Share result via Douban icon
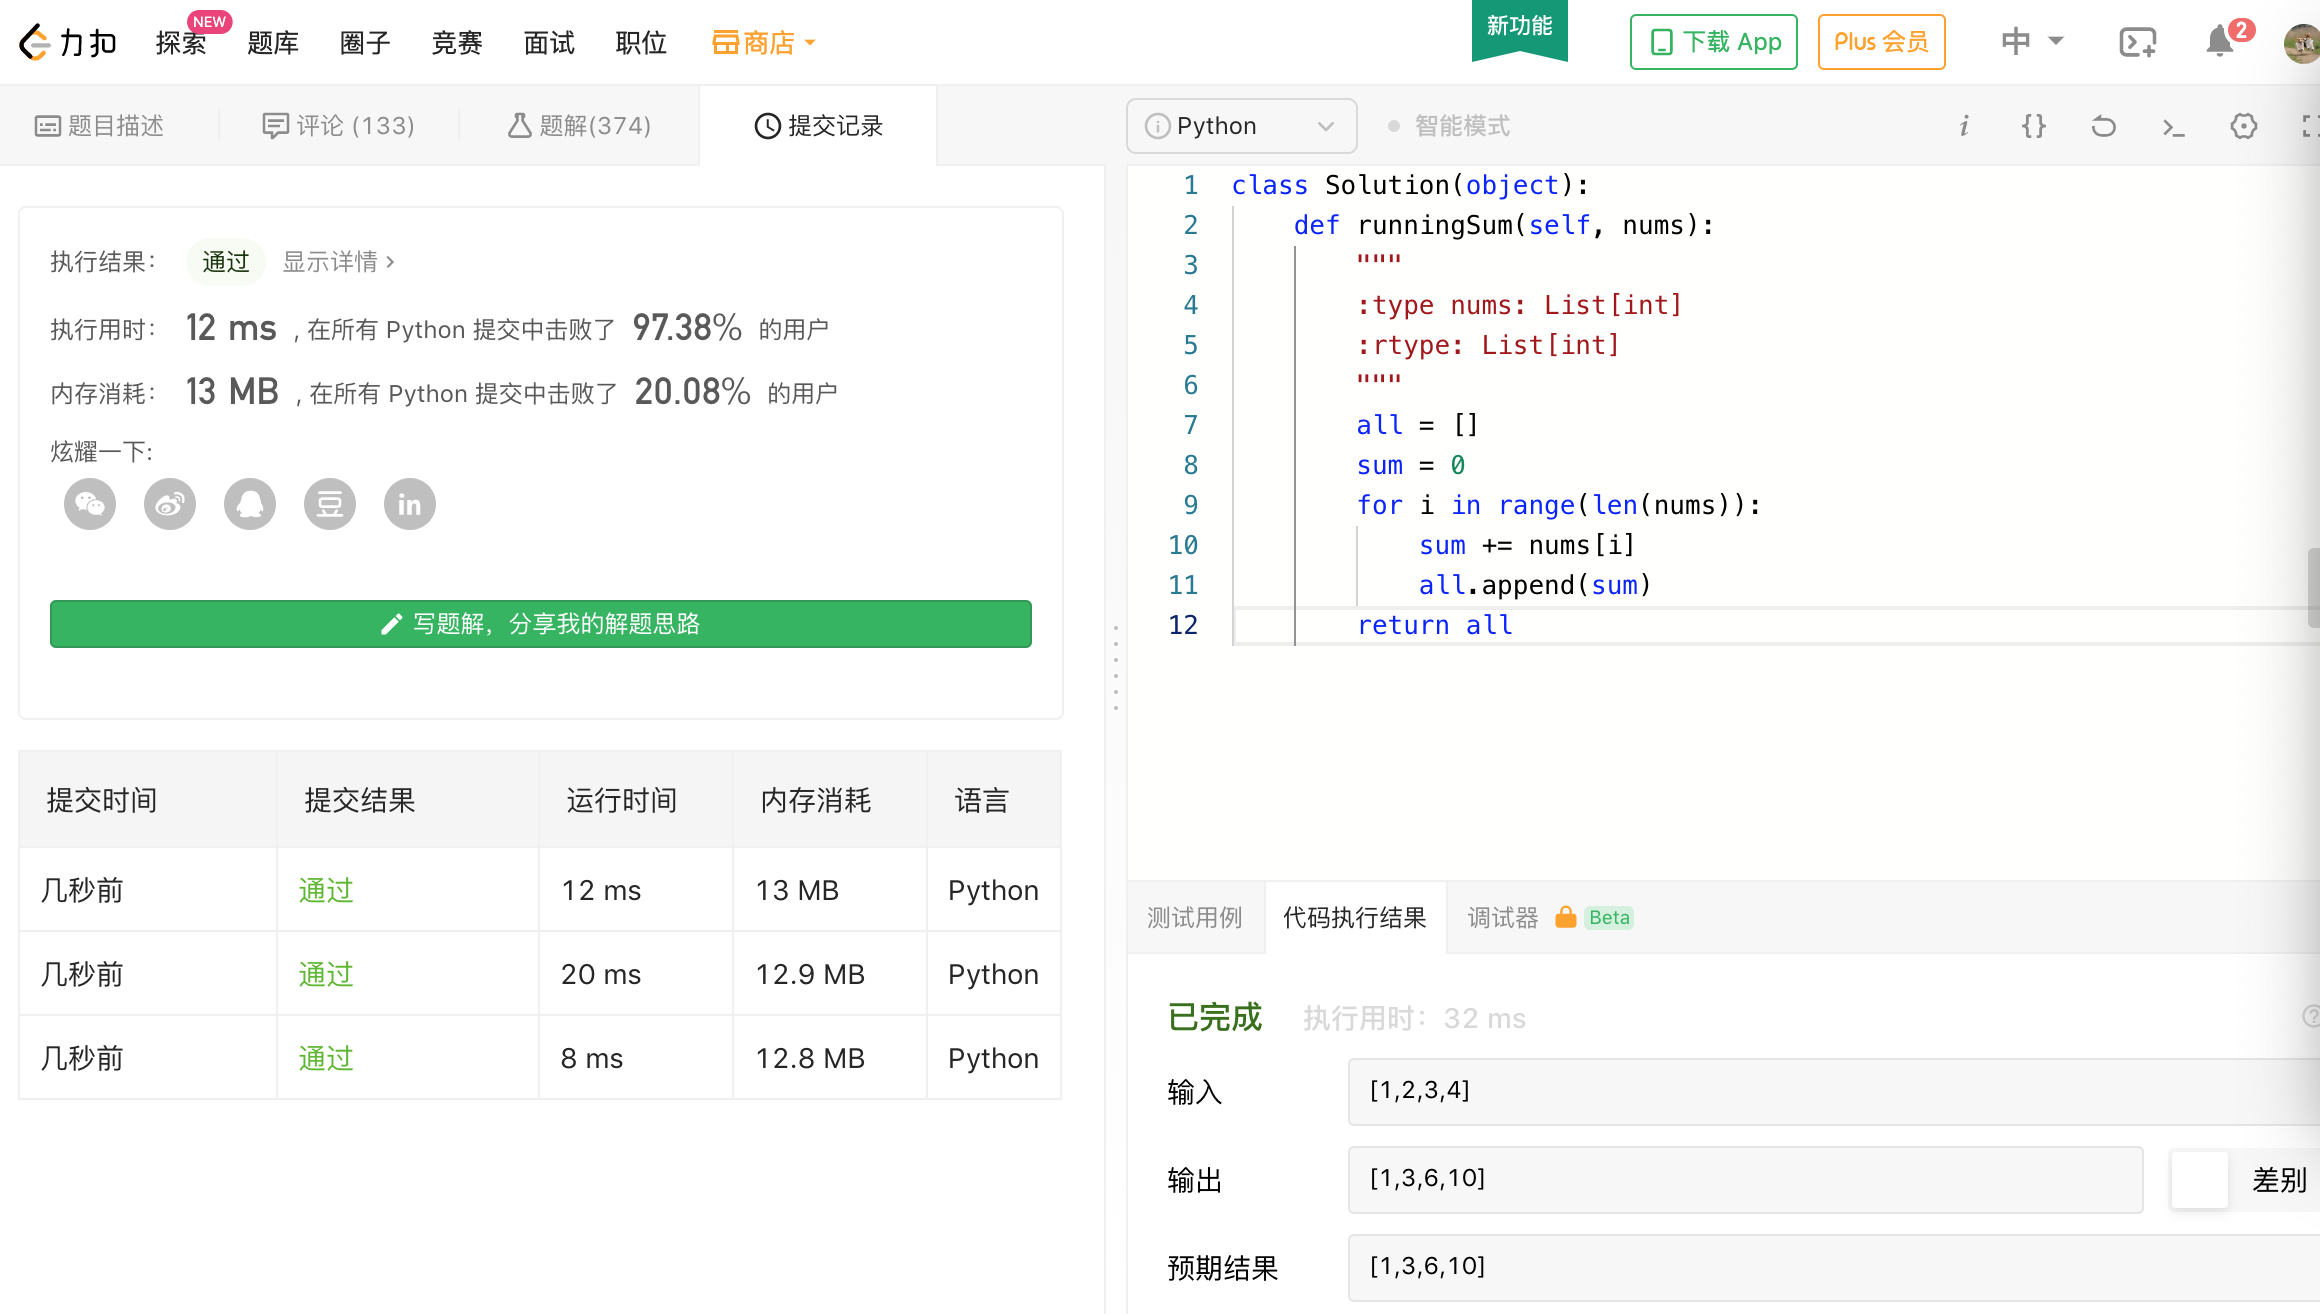 330,504
